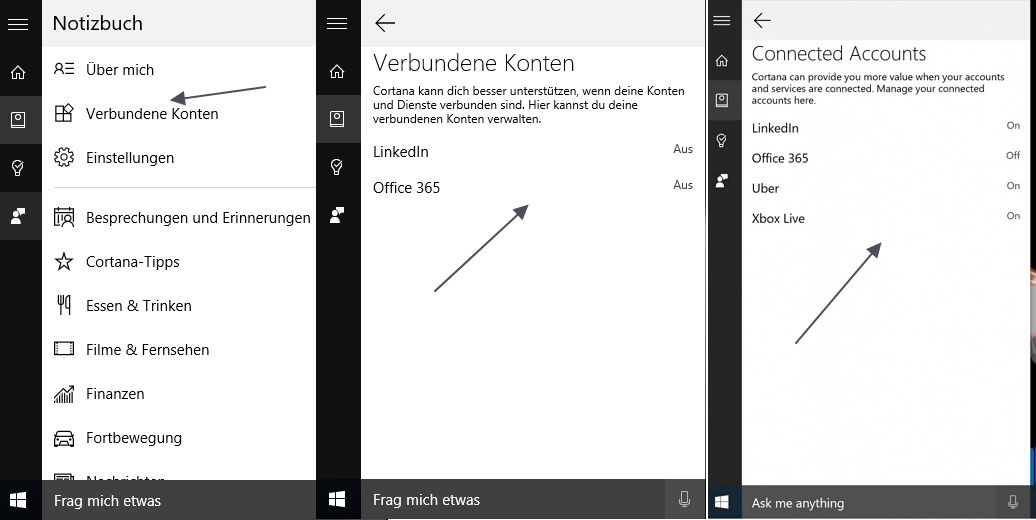Click Windows Start button below Connected Accounts panel
The image size is (1036, 520).
point(722,503)
